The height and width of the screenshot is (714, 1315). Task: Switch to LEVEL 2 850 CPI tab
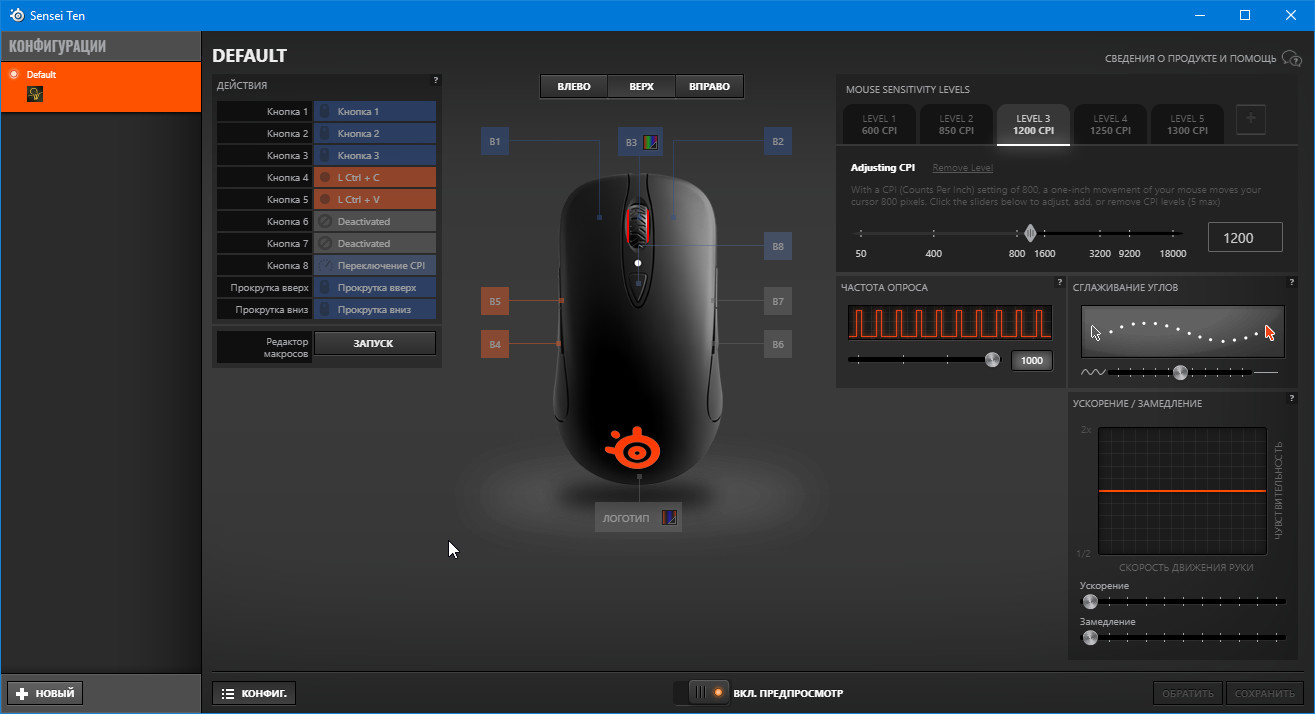(956, 124)
